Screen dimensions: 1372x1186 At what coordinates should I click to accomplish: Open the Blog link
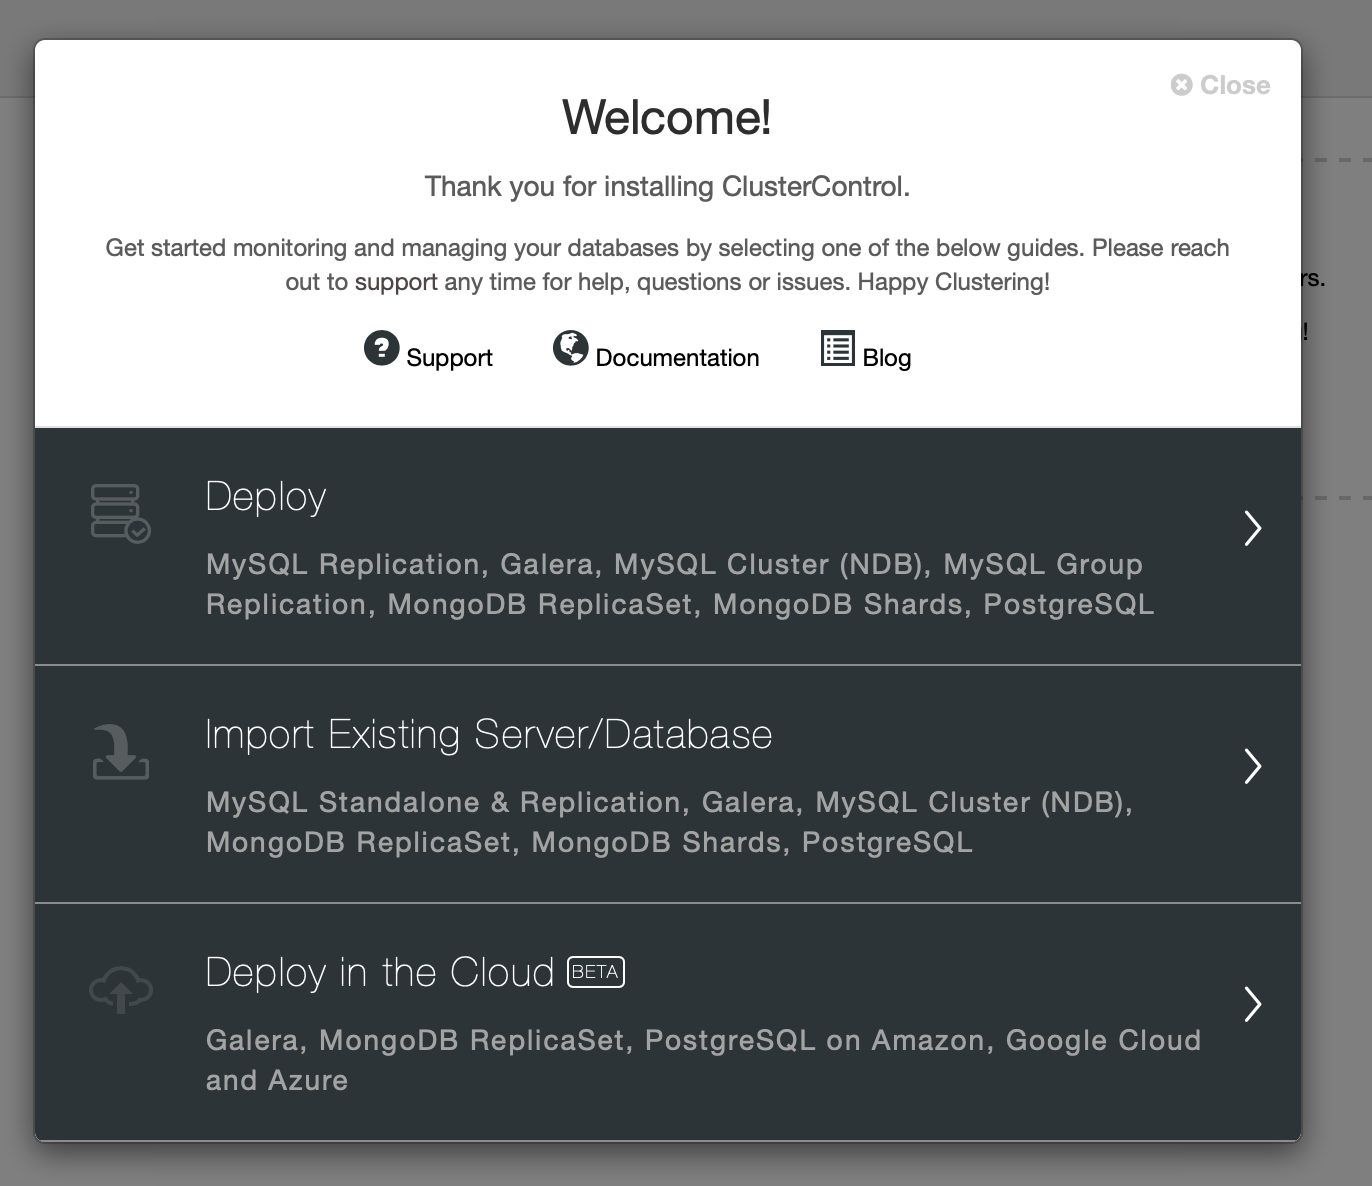tap(887, 358)
